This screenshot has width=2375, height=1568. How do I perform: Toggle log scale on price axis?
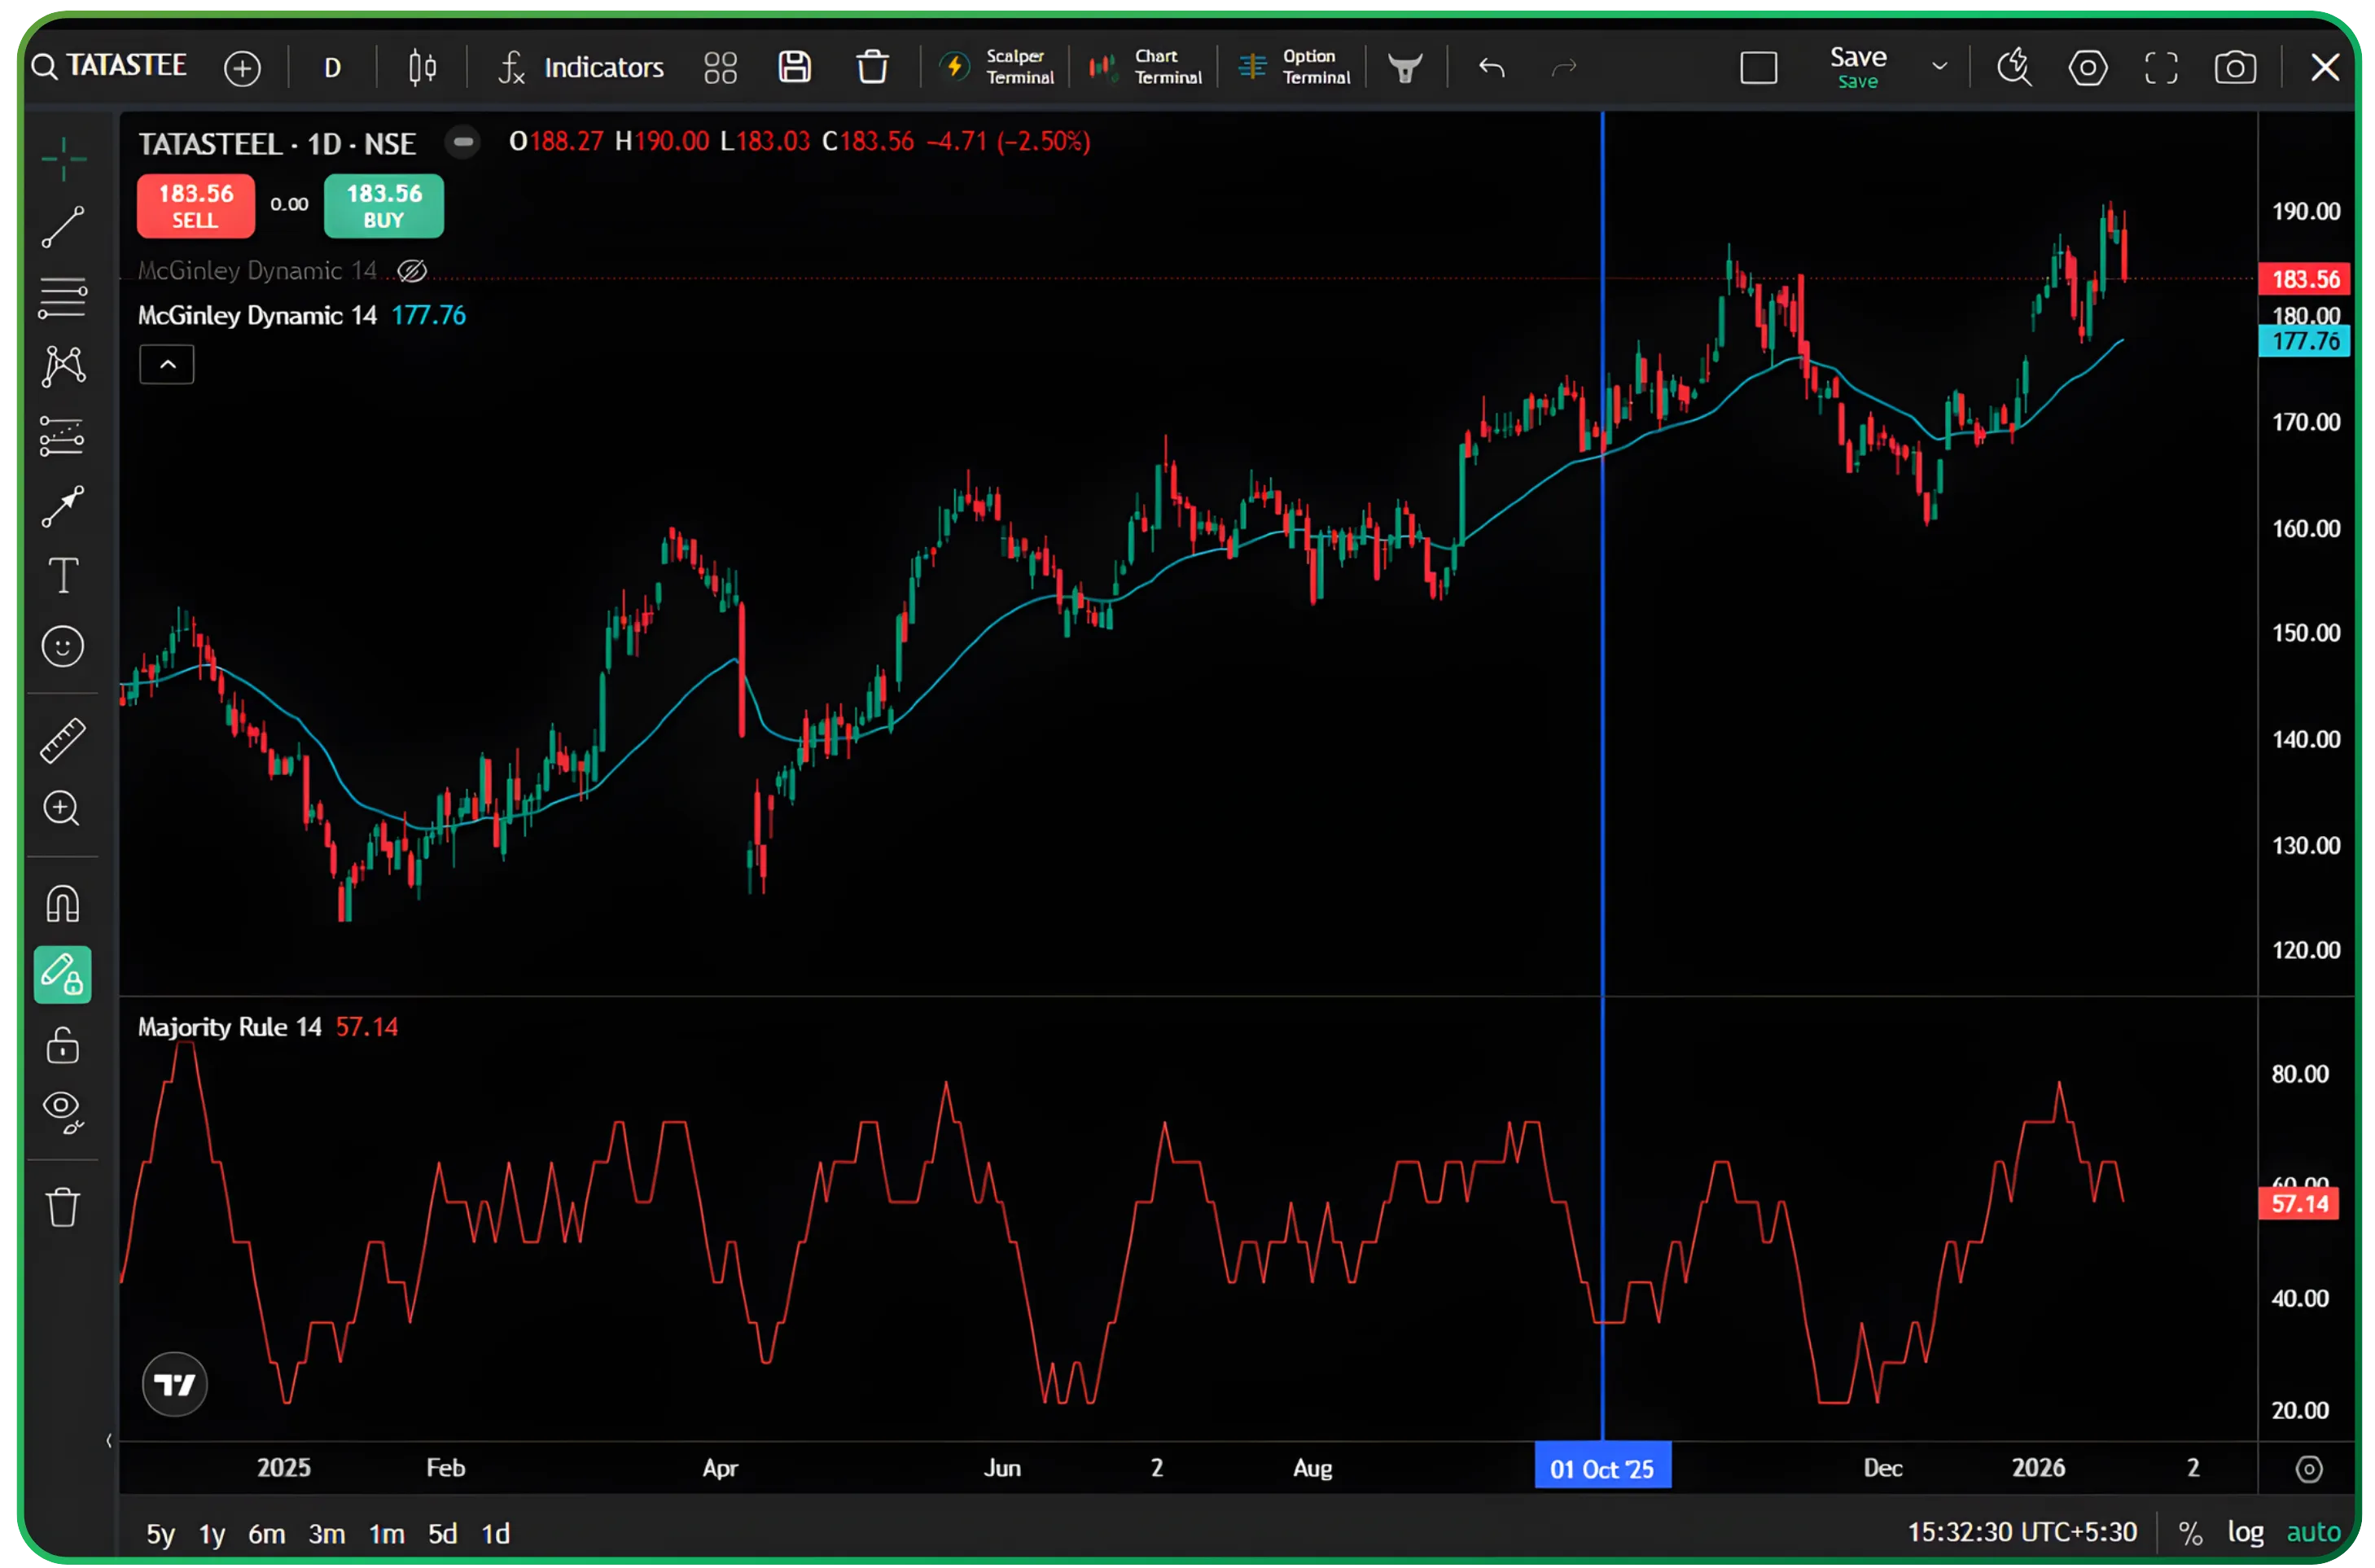click(2245, 1532)
